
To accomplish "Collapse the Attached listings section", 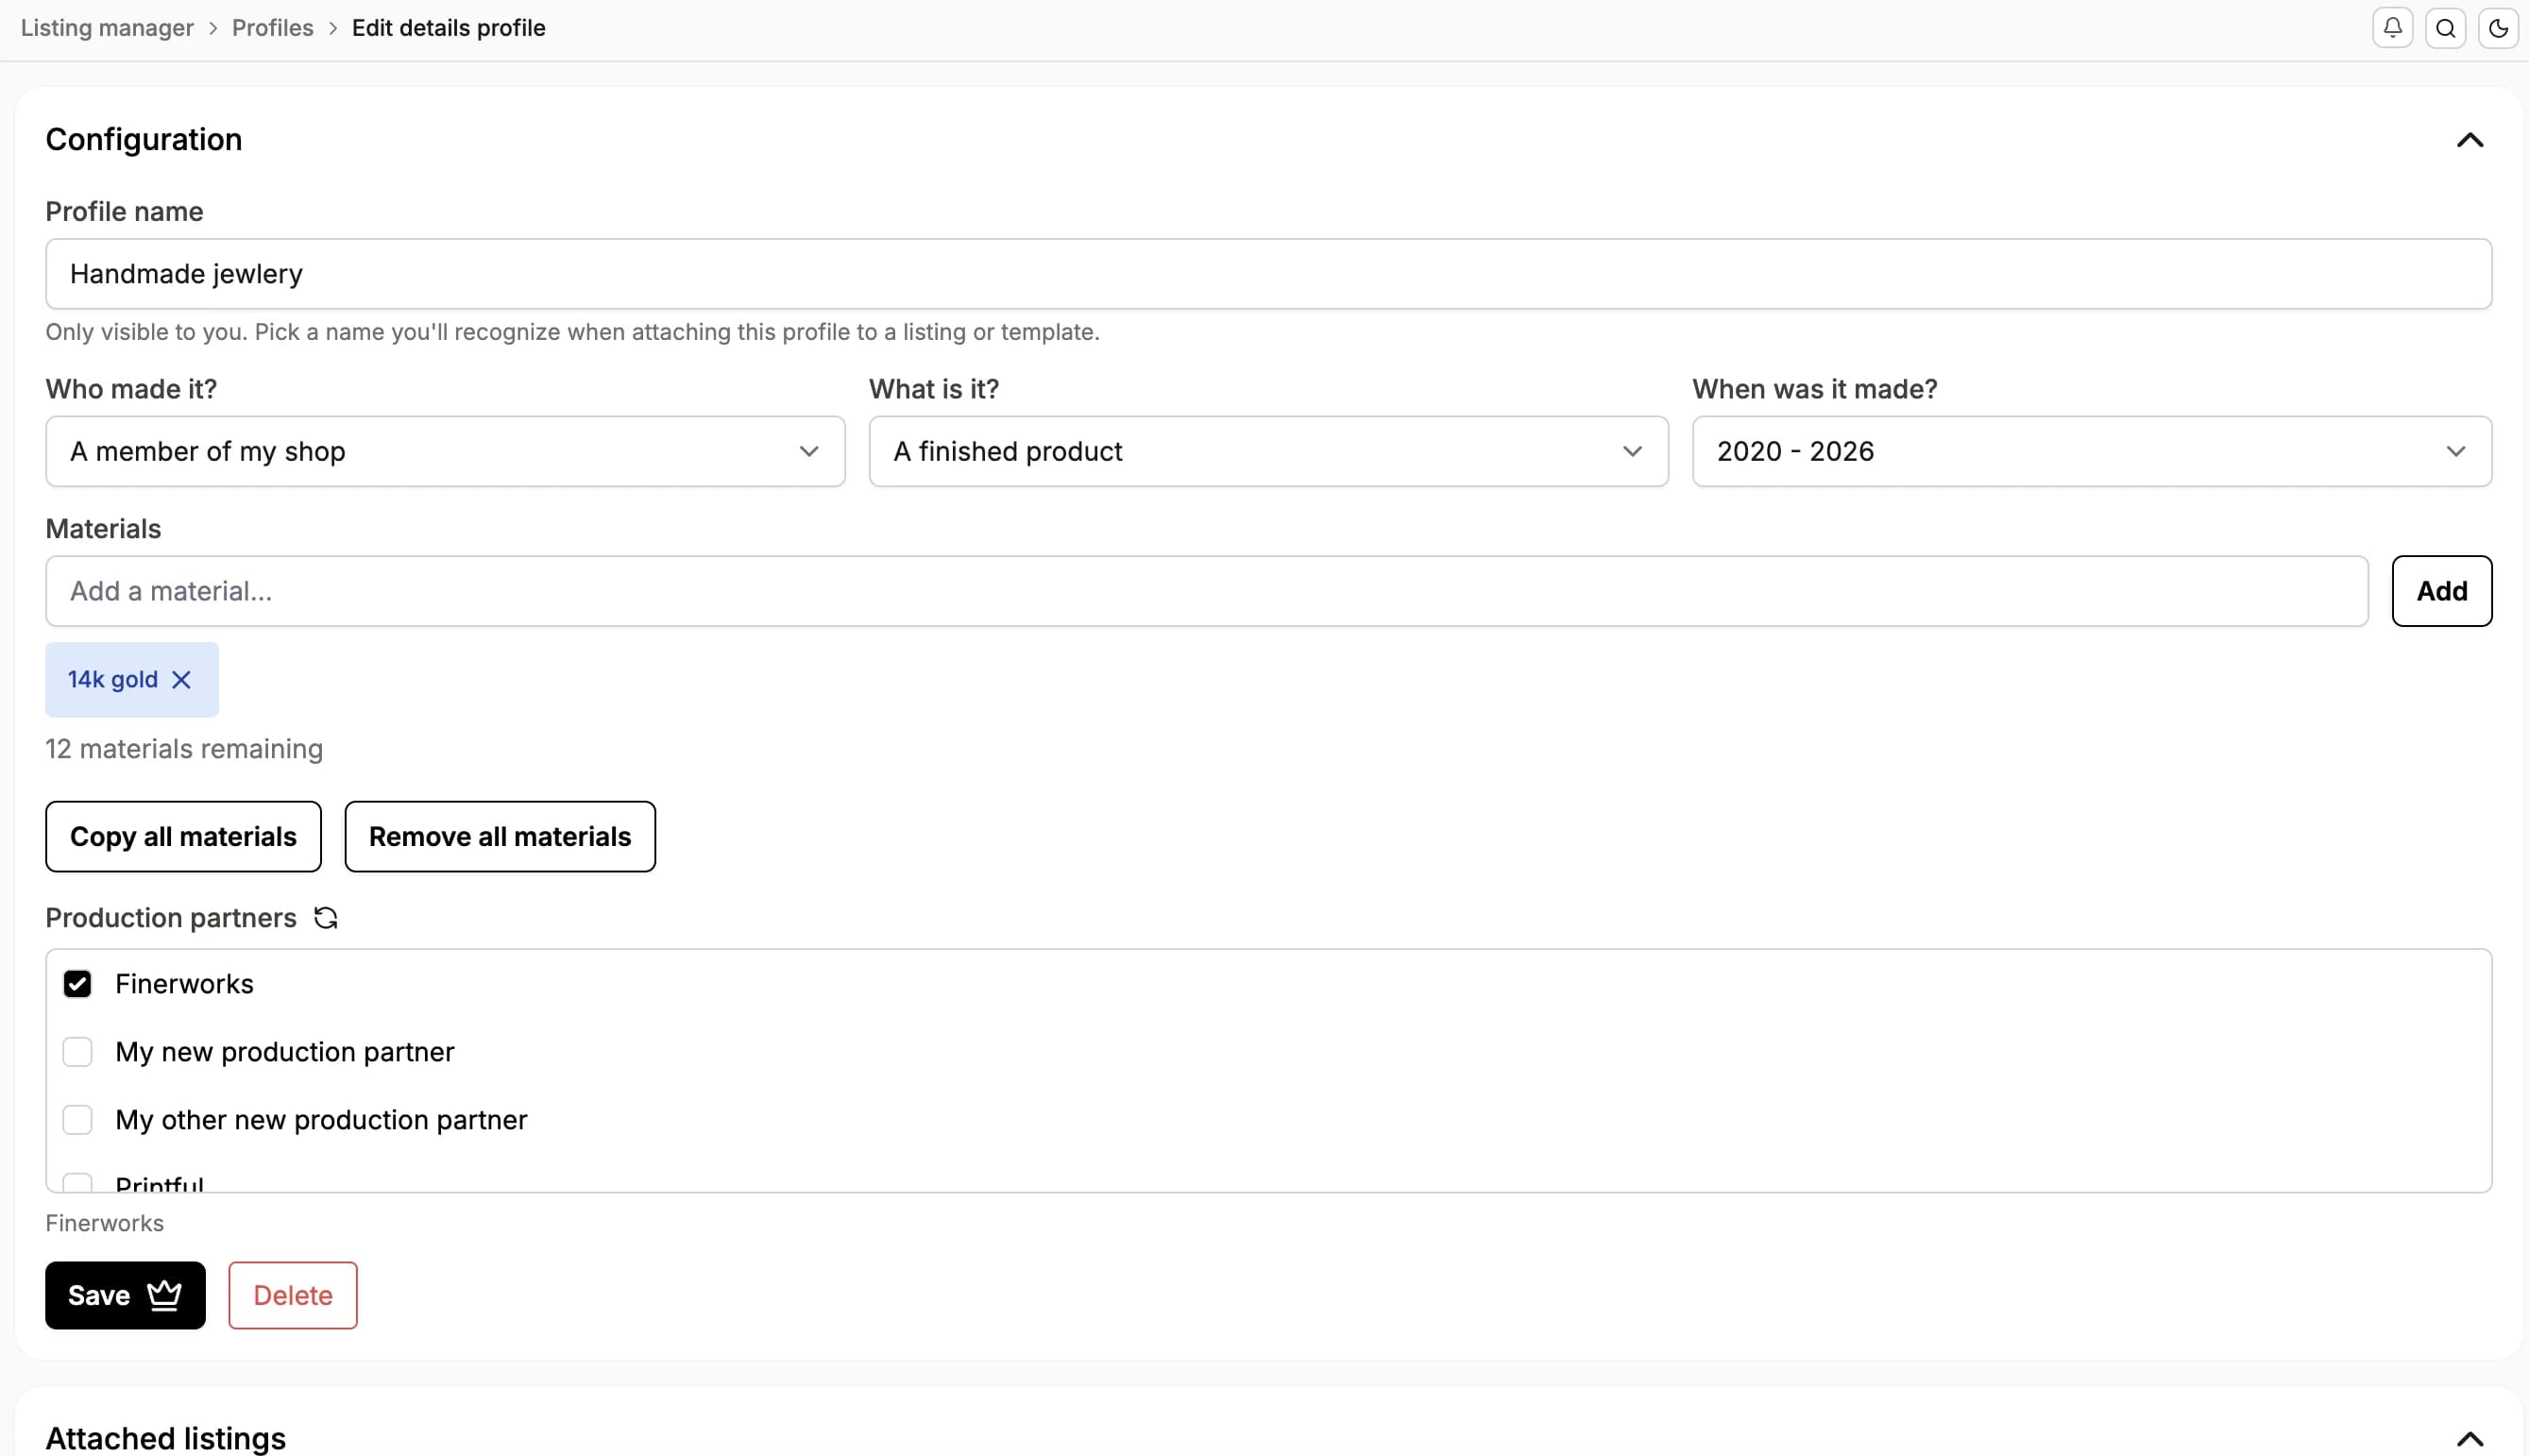I will pyautogui.click(x=2470, y=1439).
